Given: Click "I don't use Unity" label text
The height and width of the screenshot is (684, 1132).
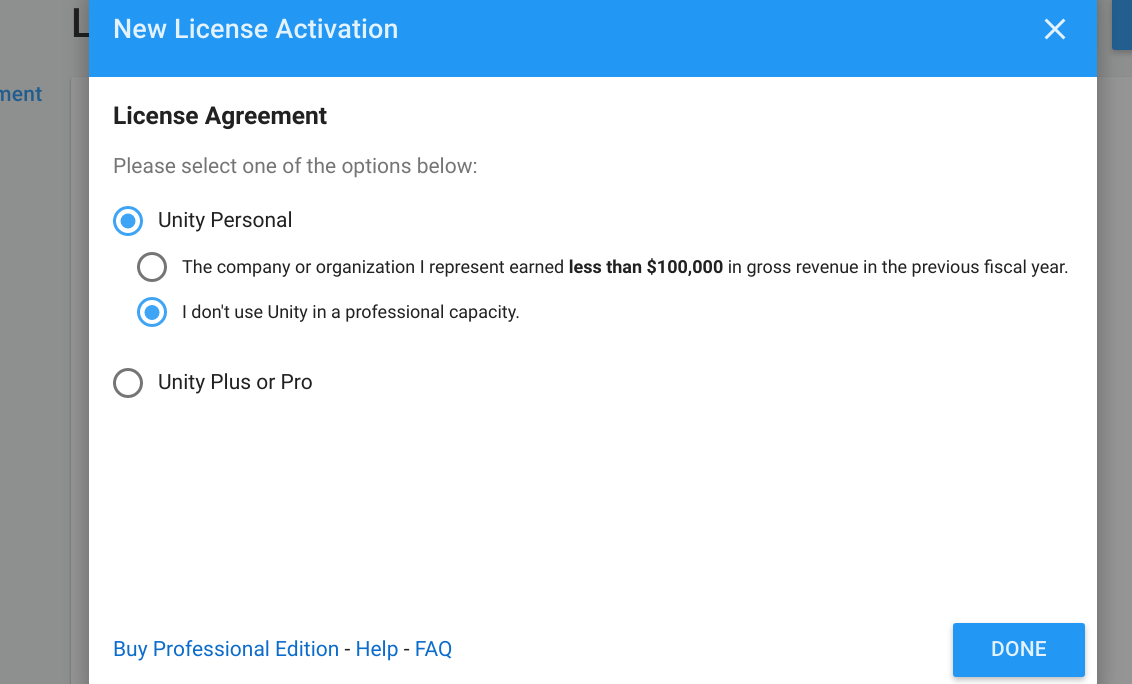Looking at the screenshot, I should 350,312.
